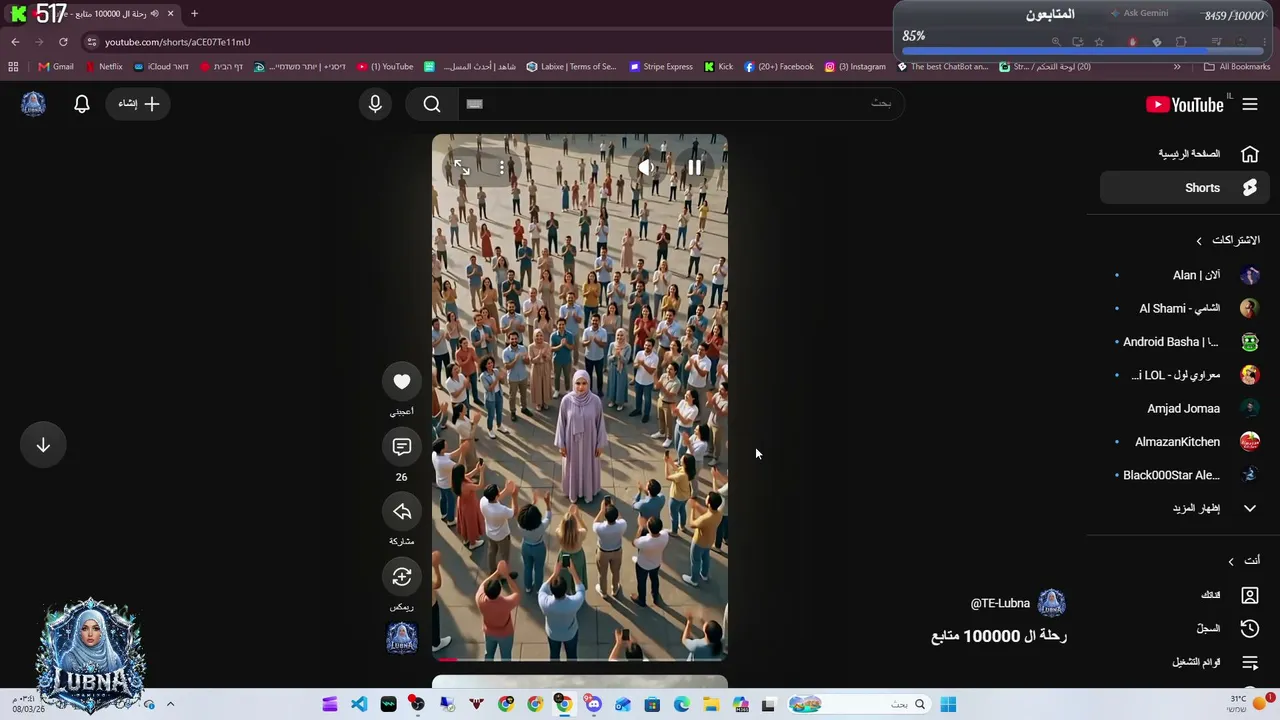Open YouTube notifications bell
The image size is (1280, 720).
(x=82, y=104)
